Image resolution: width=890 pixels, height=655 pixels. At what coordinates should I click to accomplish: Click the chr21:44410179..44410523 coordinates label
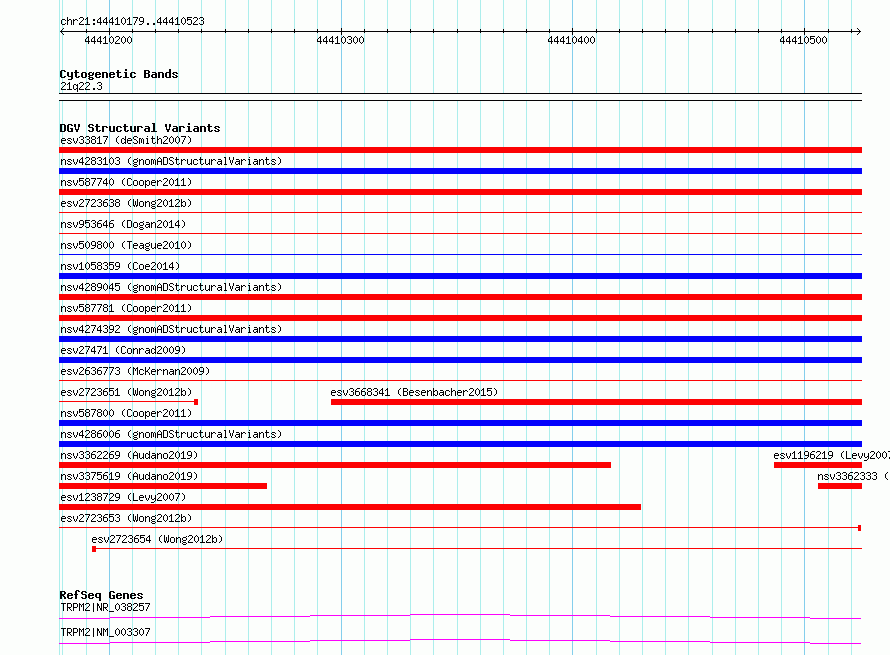coord(132,21)
